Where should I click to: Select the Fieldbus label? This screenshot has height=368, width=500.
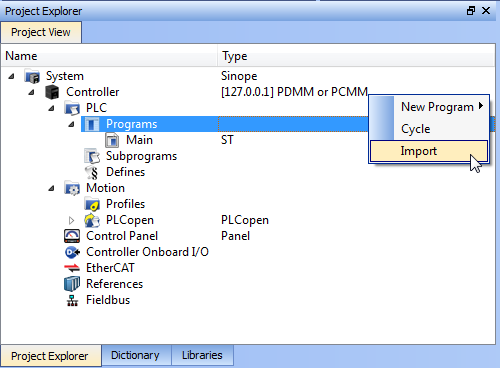[108, 300]
